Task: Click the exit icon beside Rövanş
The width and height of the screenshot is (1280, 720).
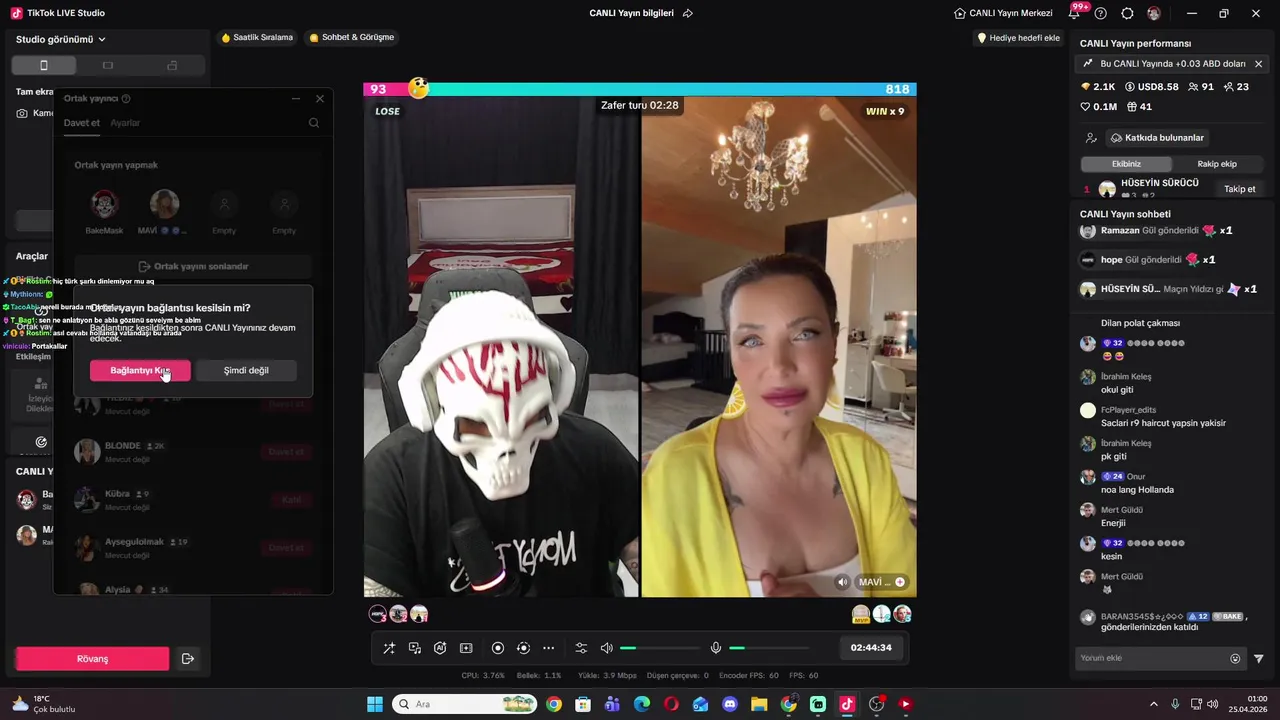Action: (x=187, y=659)
